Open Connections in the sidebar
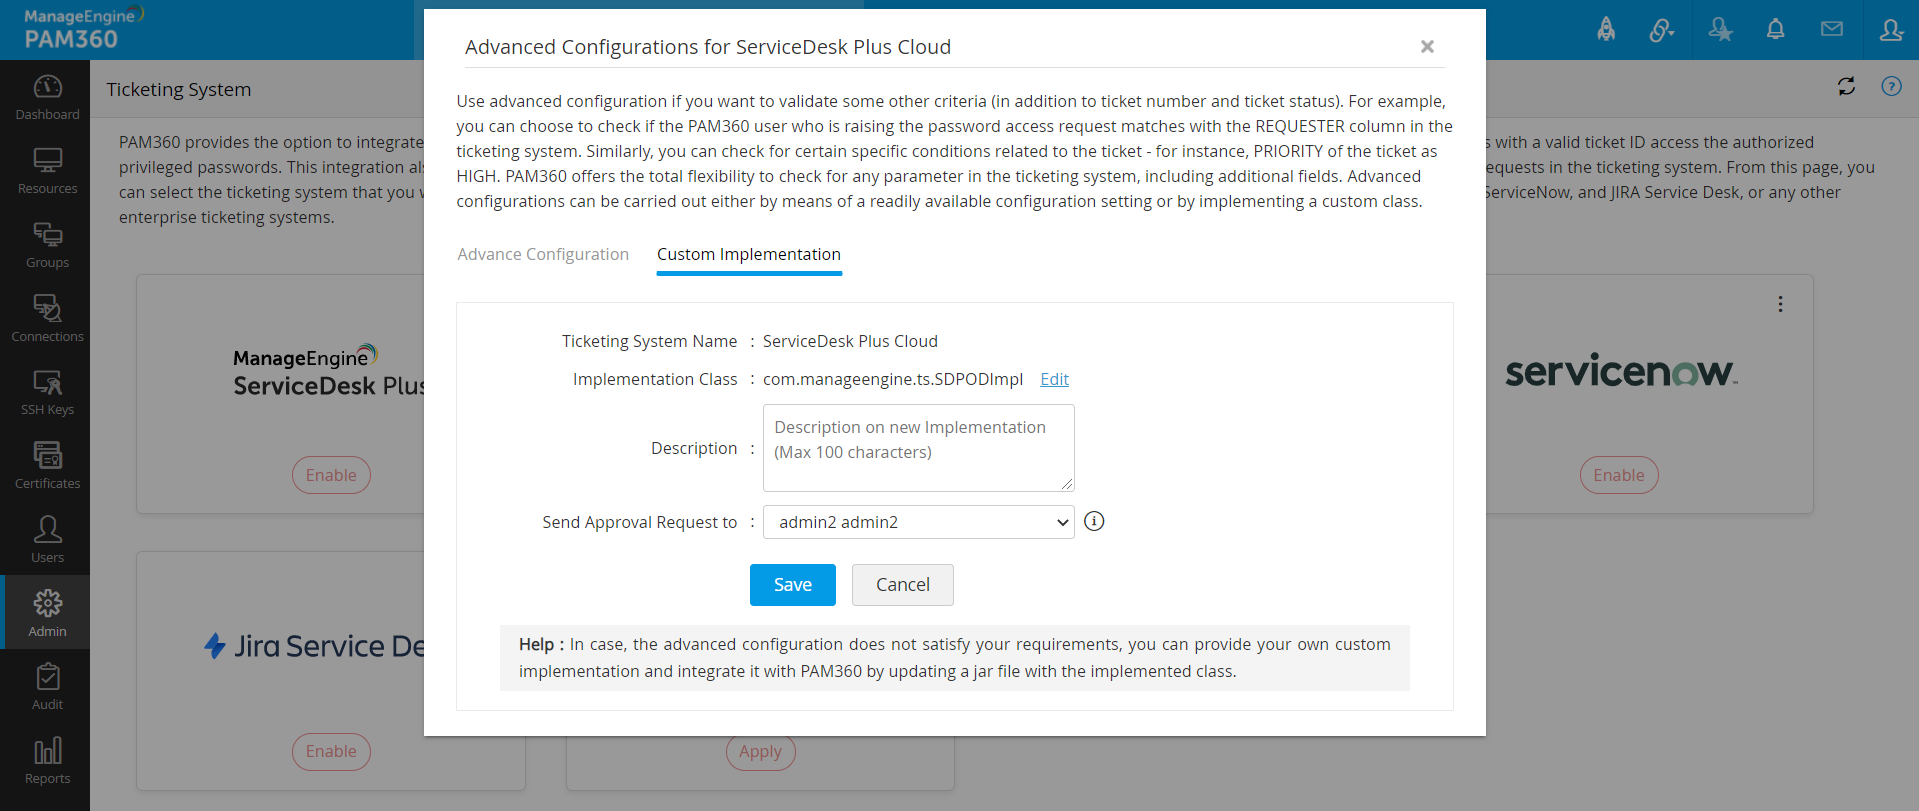The image size is (1919, 811). [47, 318]
